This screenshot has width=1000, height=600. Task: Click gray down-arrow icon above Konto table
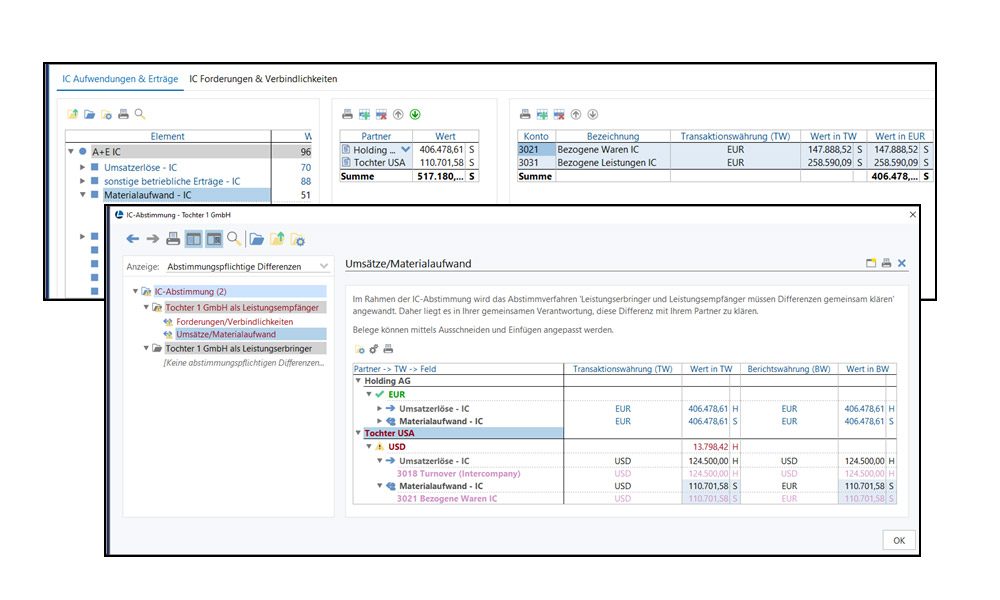point(592,115)
